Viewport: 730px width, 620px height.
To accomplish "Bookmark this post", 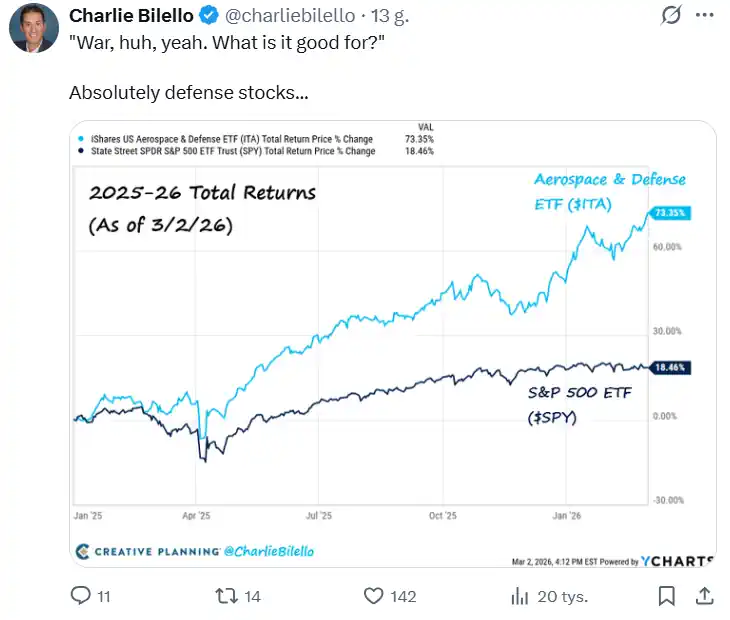I will [667, 596].
